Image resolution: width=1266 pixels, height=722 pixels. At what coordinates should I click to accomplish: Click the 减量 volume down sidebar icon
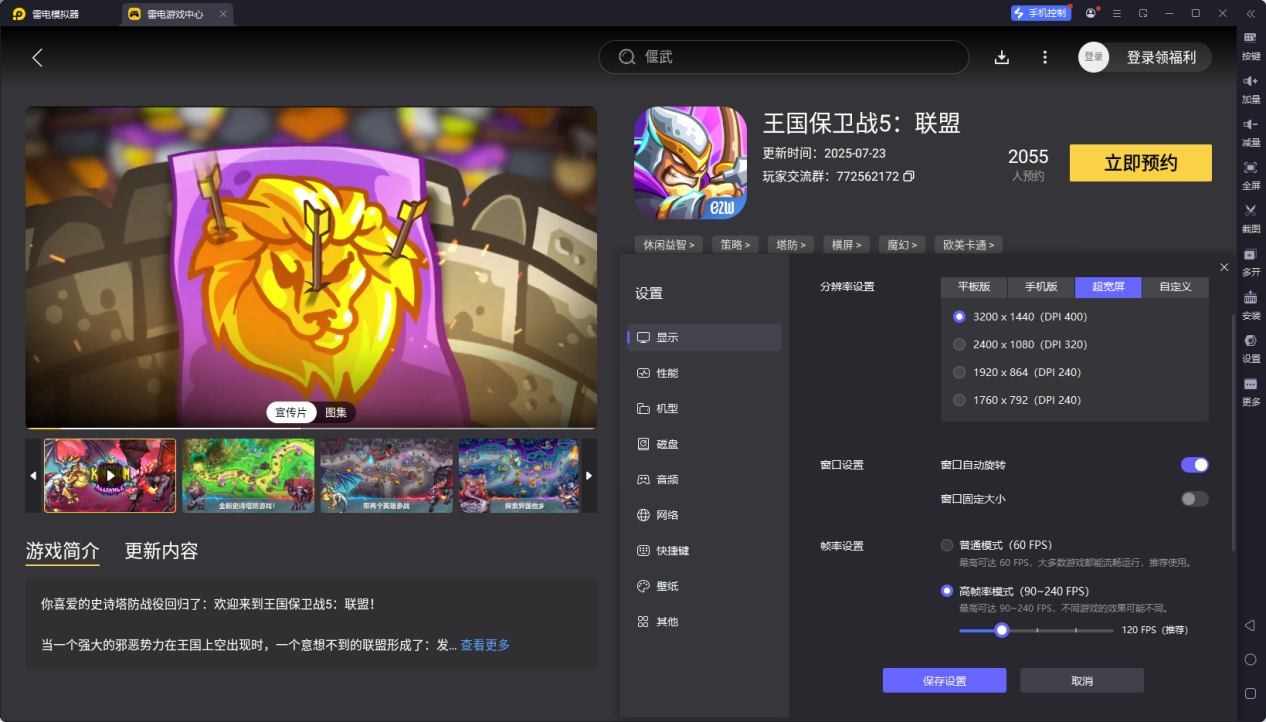coord(1251,131)
